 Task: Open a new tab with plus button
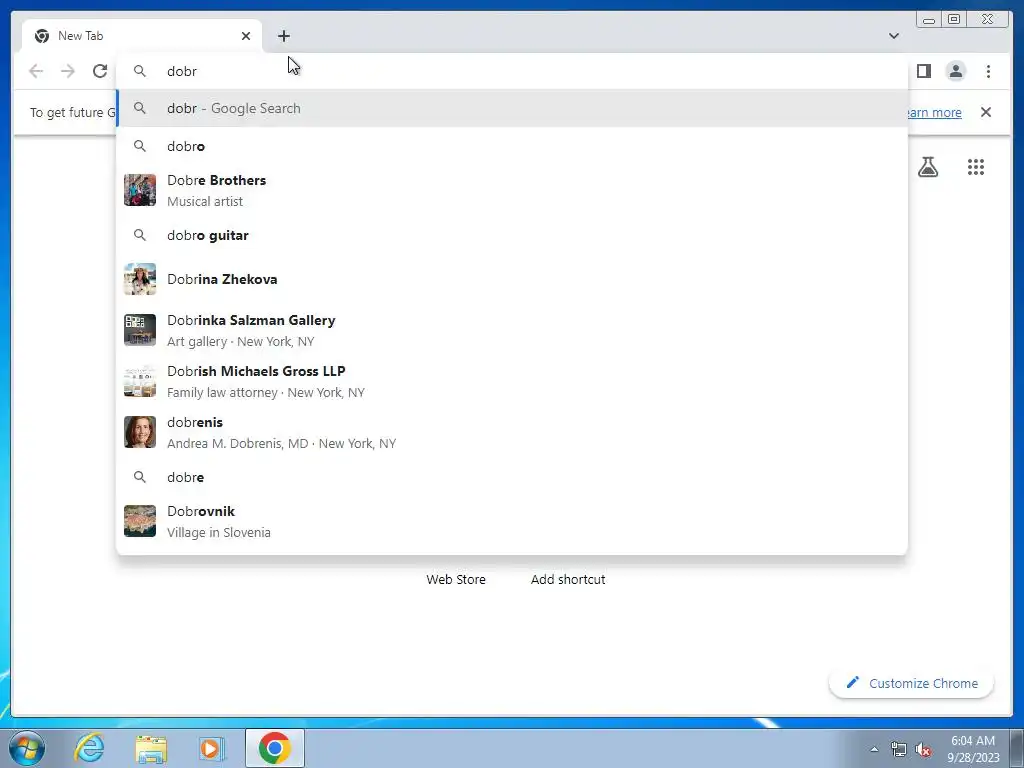click(283, 36)
